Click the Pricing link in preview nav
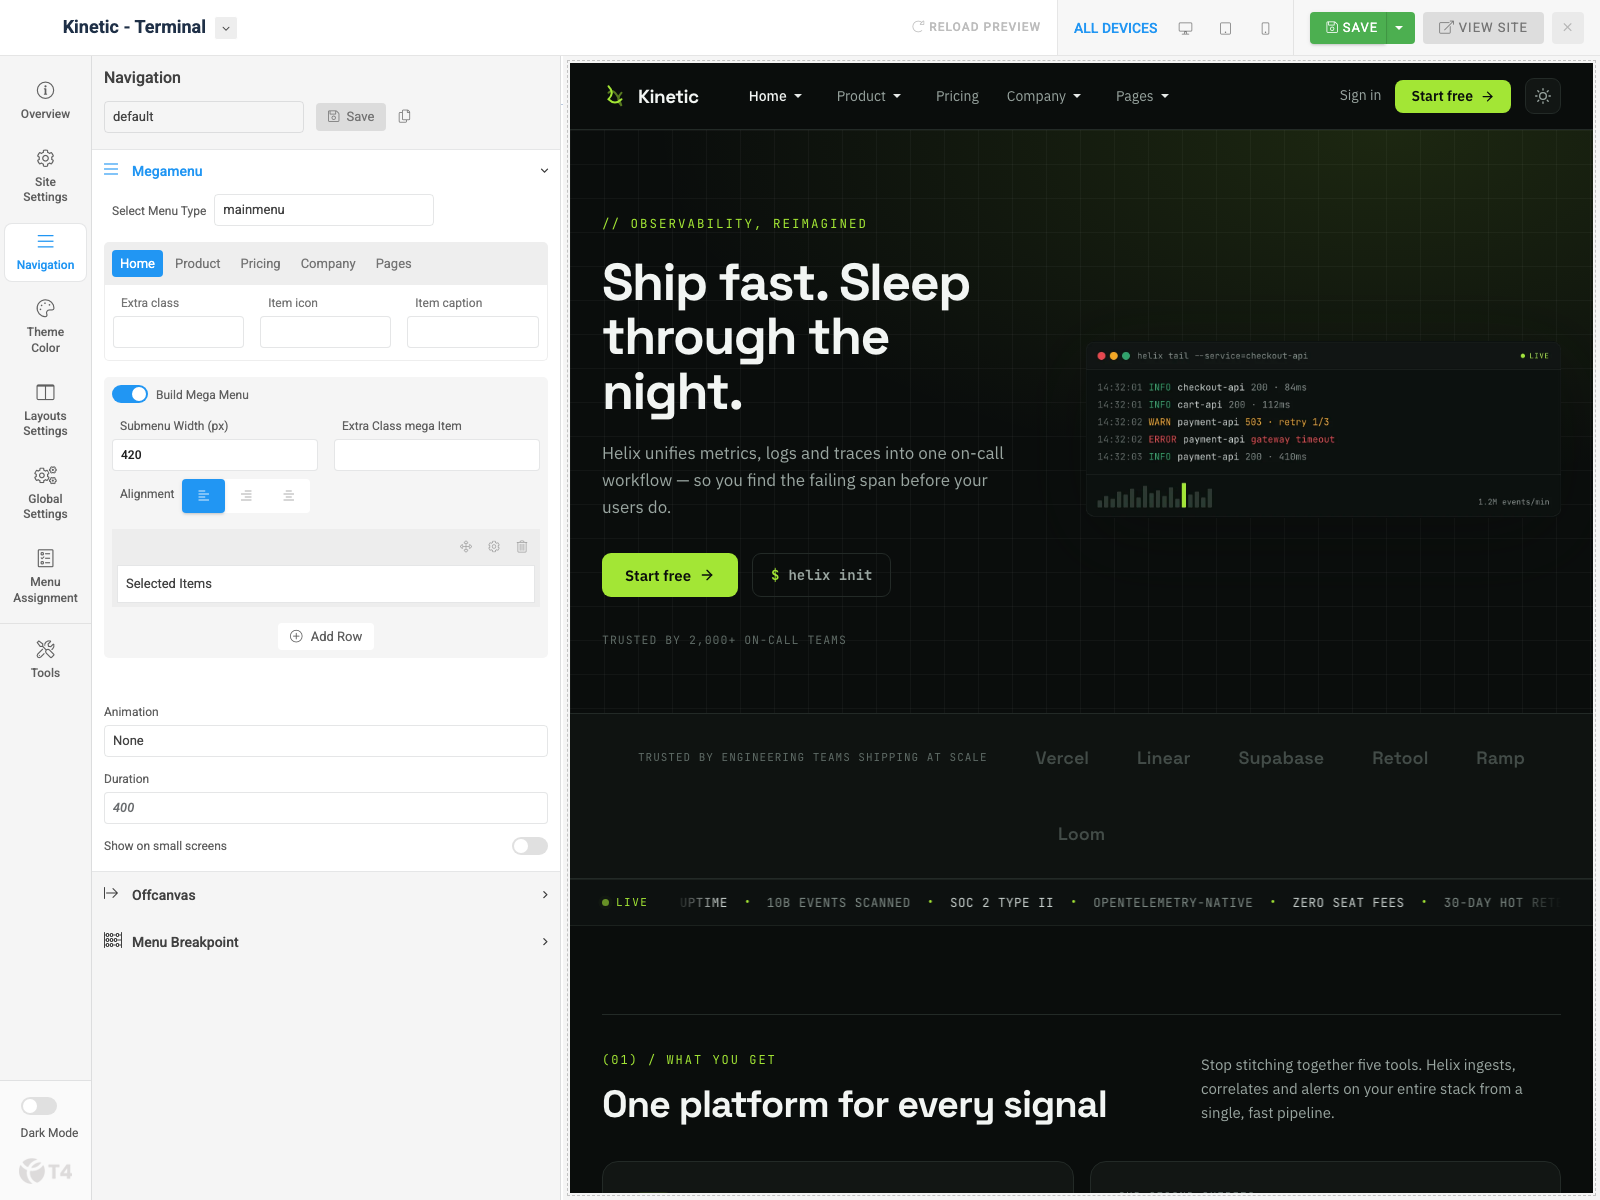1600x1200 pixels. click(957, 96)
